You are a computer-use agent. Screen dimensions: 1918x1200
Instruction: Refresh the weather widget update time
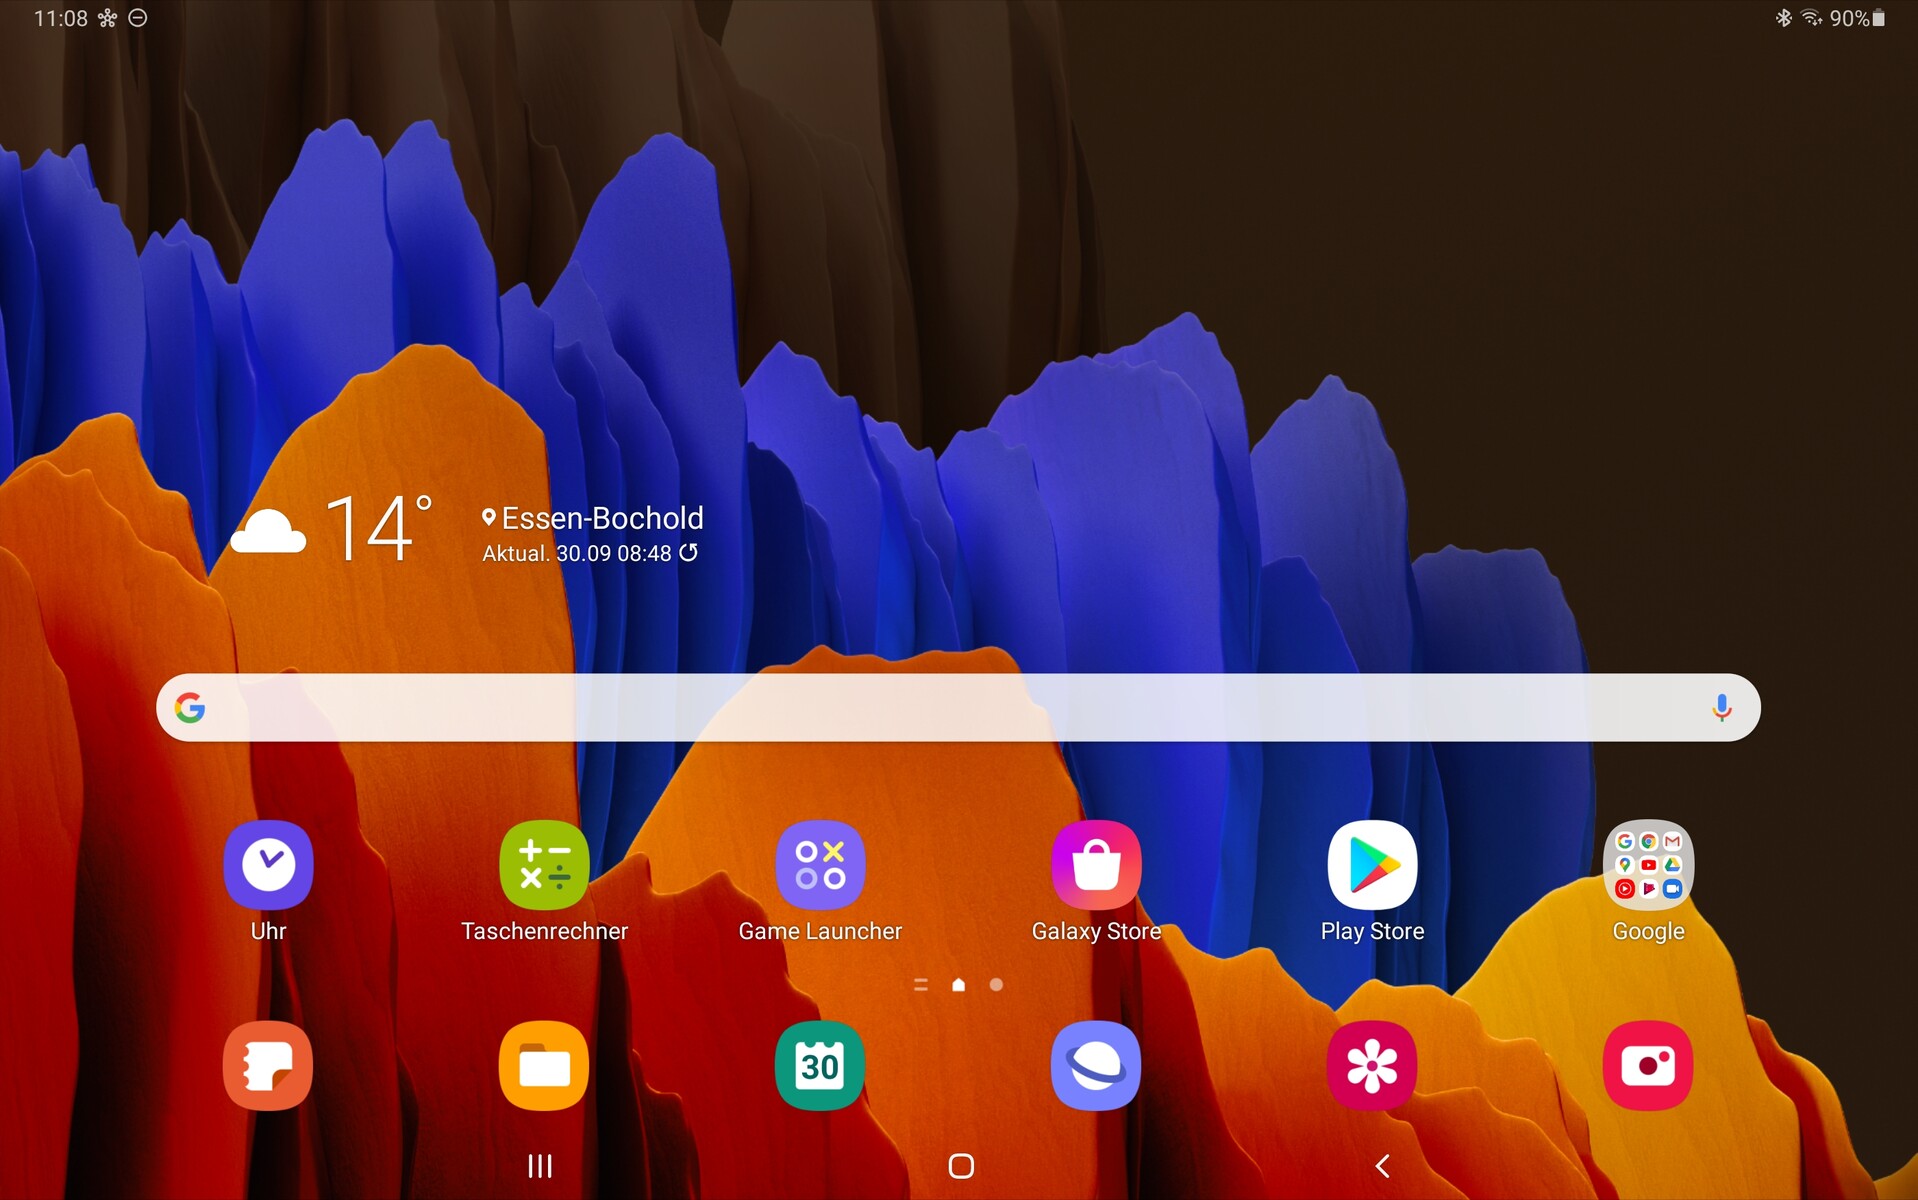point(689,553)
